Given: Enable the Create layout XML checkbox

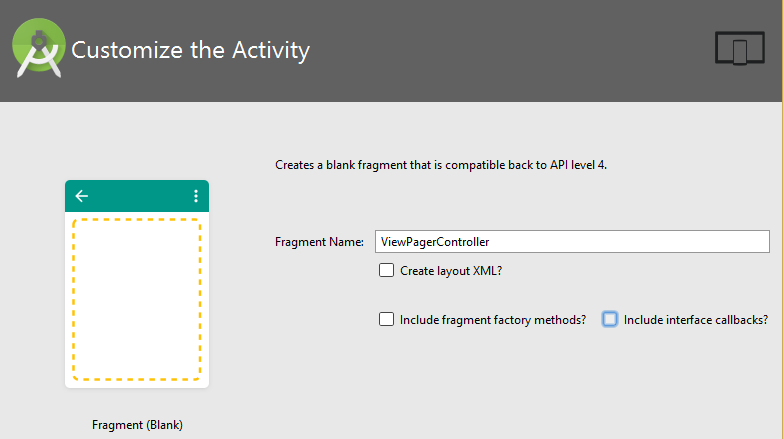Looking at the screenshot, I should [x=386, y=270].
